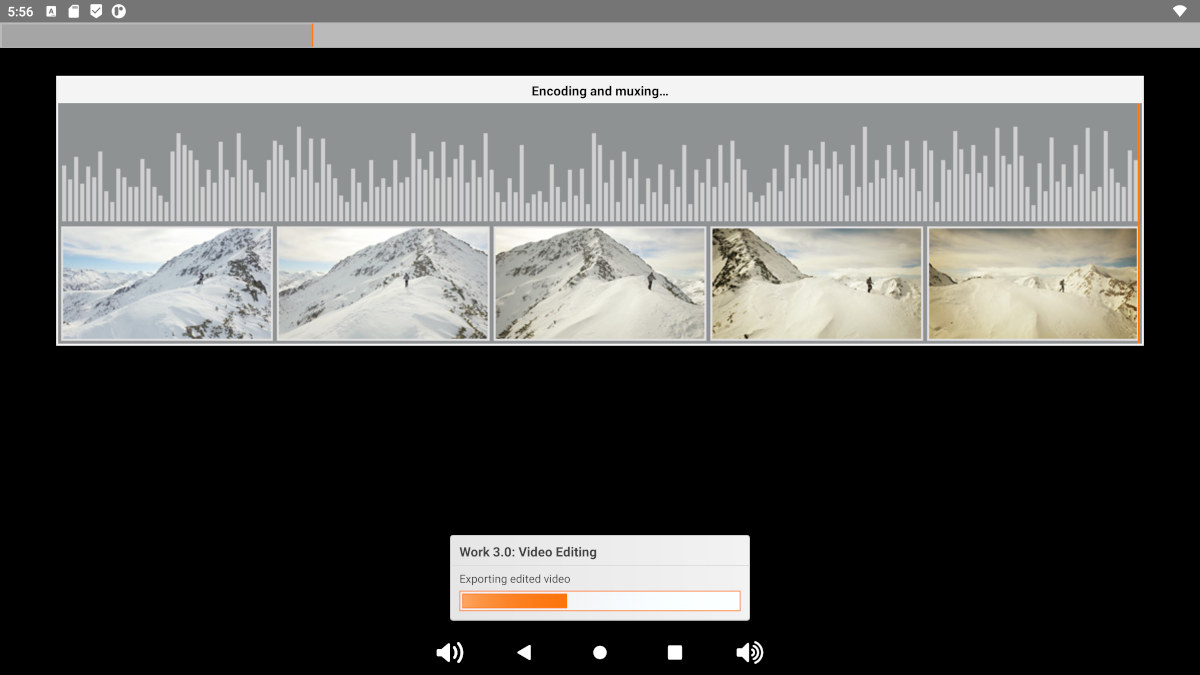Select the first mountain thumbnail in filmstrip
The image size is (1200, 675).
[167, 284]
